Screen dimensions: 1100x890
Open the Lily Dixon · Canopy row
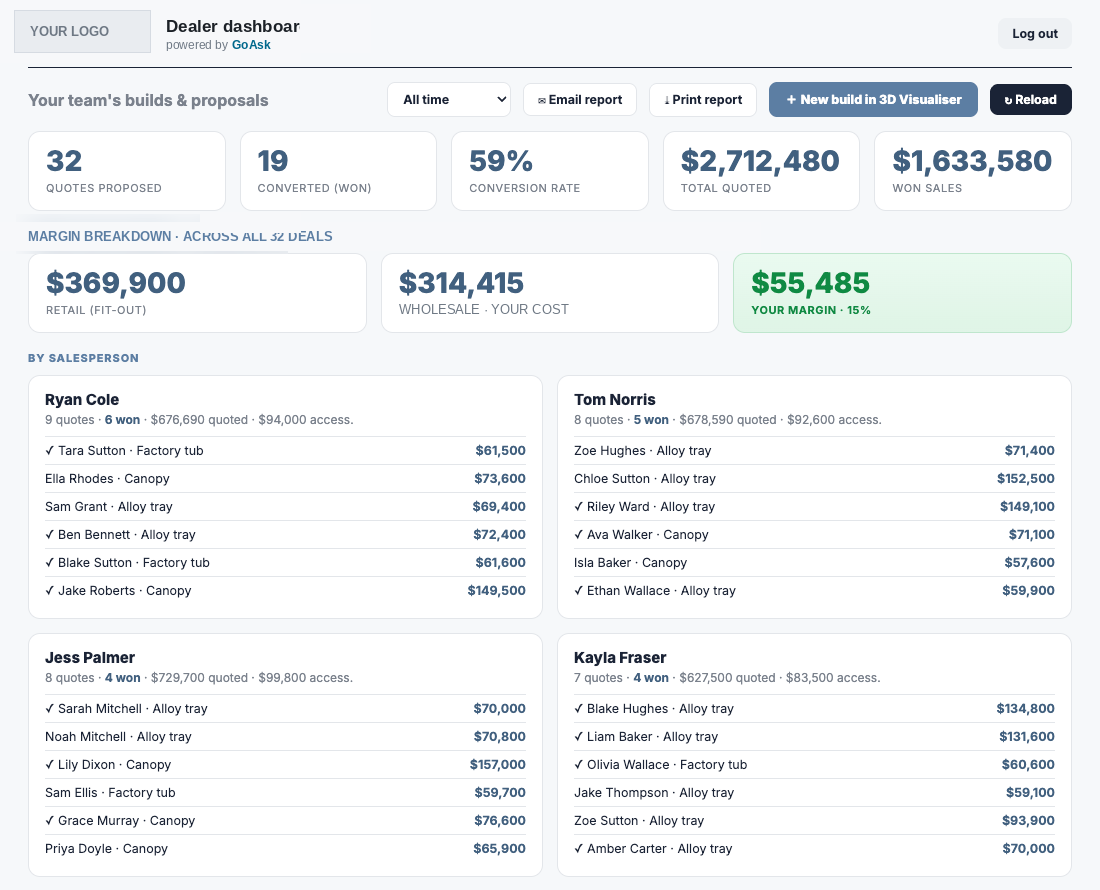coord(286,765)
